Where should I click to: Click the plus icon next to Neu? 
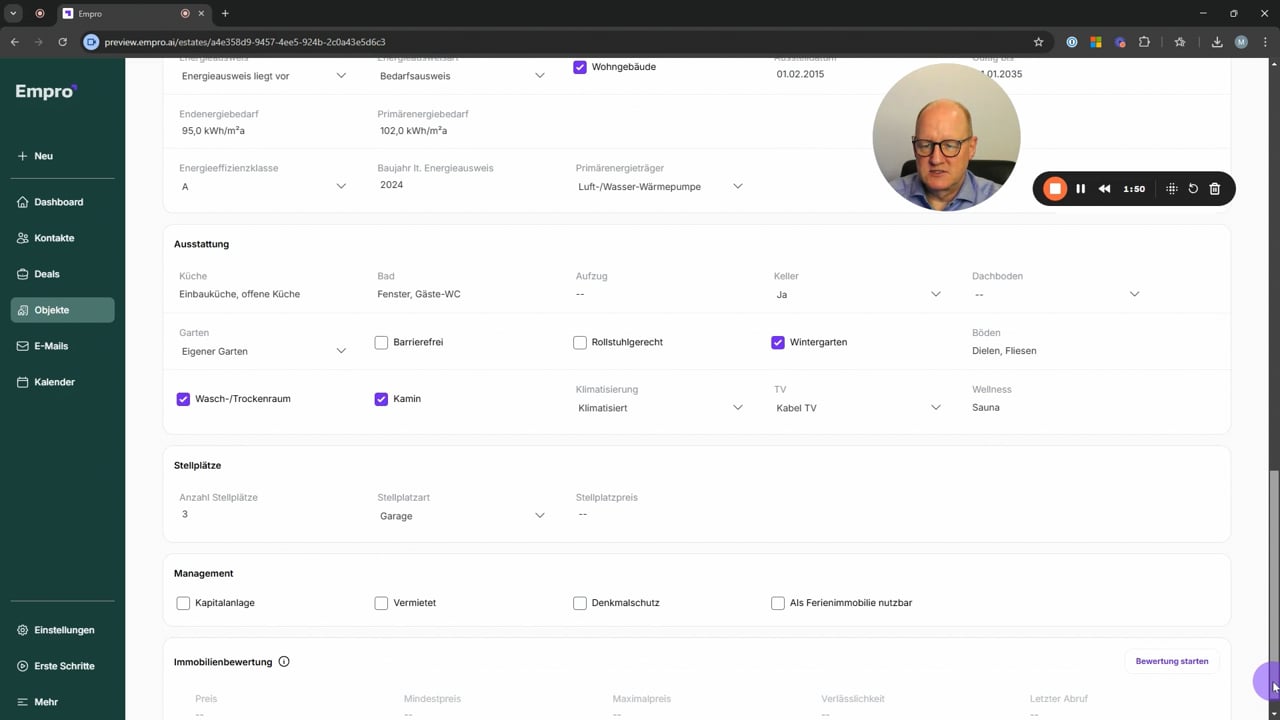pos(22,156)
